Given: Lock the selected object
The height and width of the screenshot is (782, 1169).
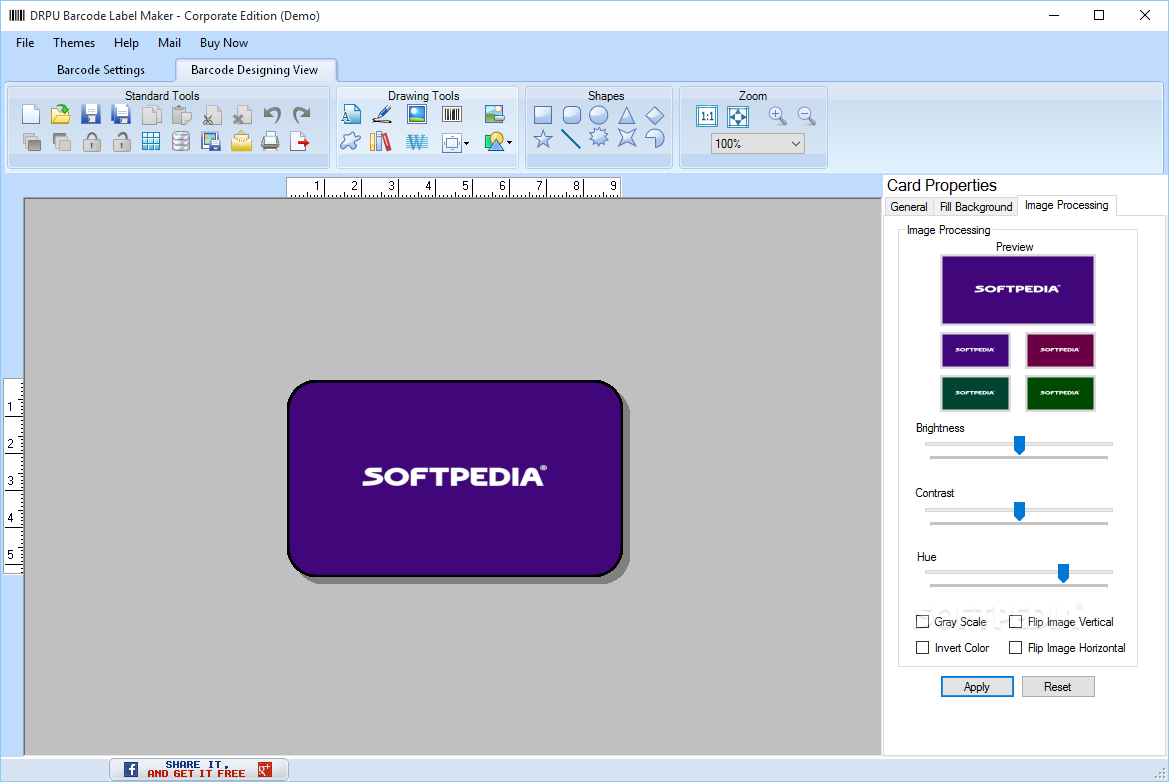Looking at the screenshot, I should (x=91, y=142).
